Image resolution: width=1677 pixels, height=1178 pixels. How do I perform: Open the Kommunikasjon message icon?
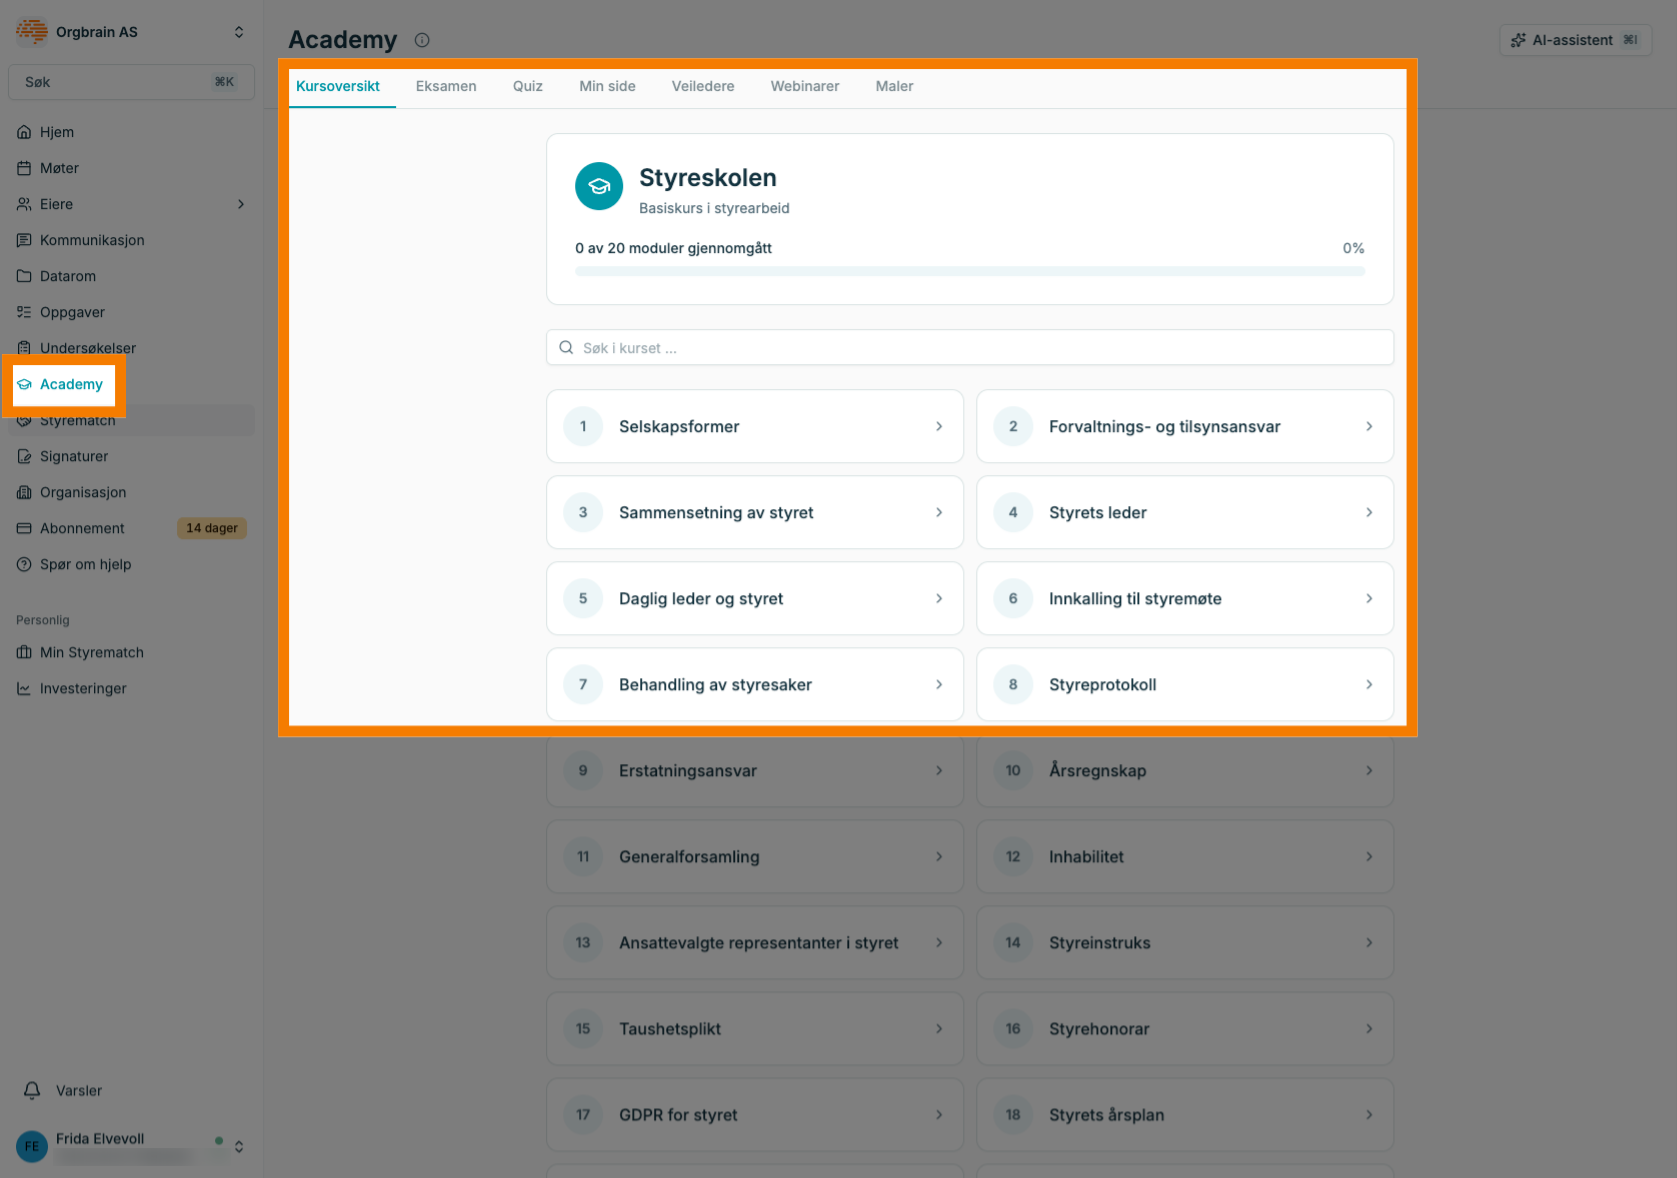(24, 240)
